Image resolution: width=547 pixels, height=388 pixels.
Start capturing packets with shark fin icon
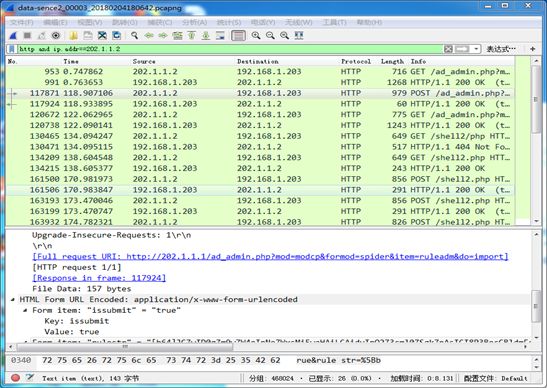tap(13, 36)
